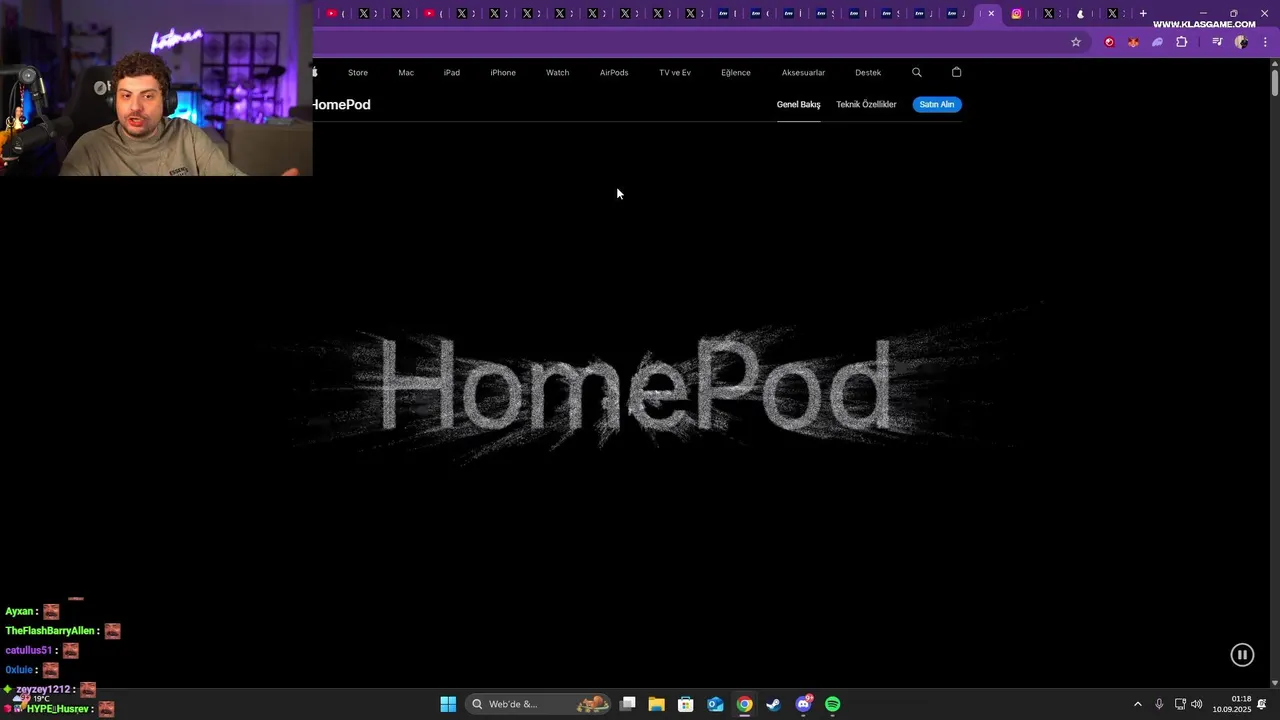Open Steam from the taskbar
This screenshot has width=1280, height=720.
pos(774,704)
